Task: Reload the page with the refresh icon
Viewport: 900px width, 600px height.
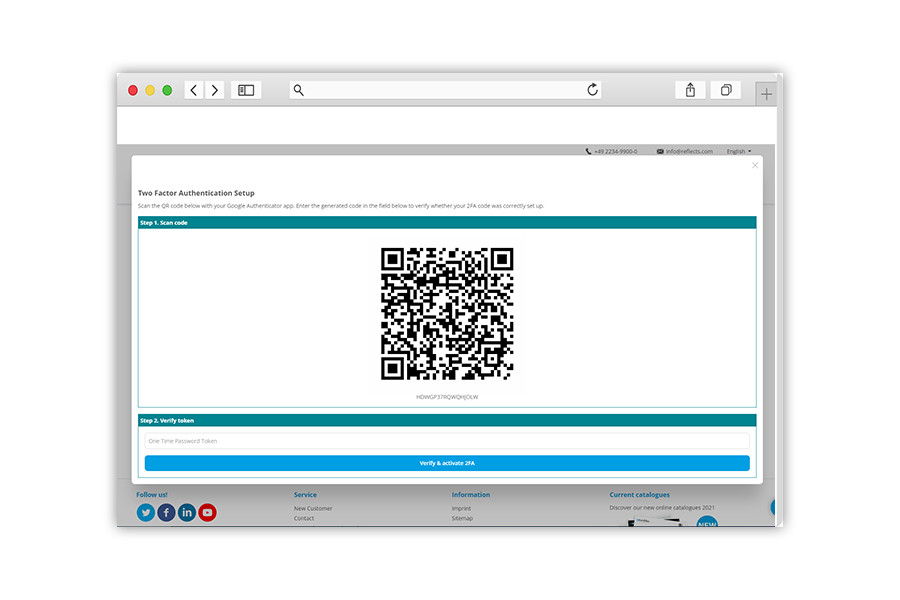Action: point(592,89)
